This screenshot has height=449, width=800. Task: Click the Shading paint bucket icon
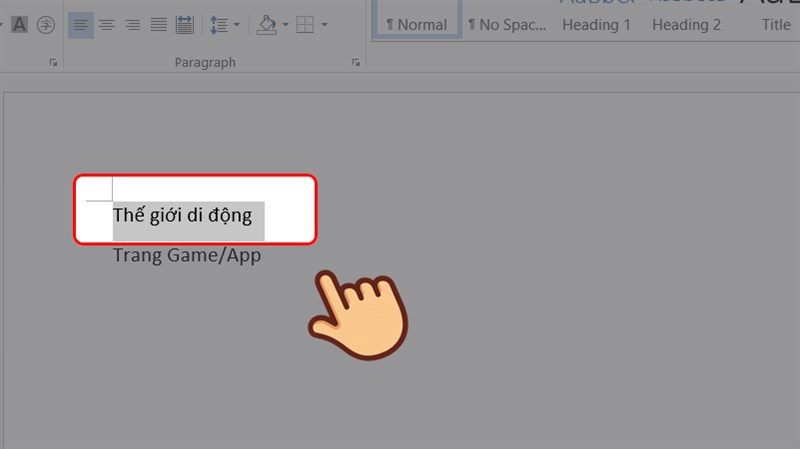(267, 24)
